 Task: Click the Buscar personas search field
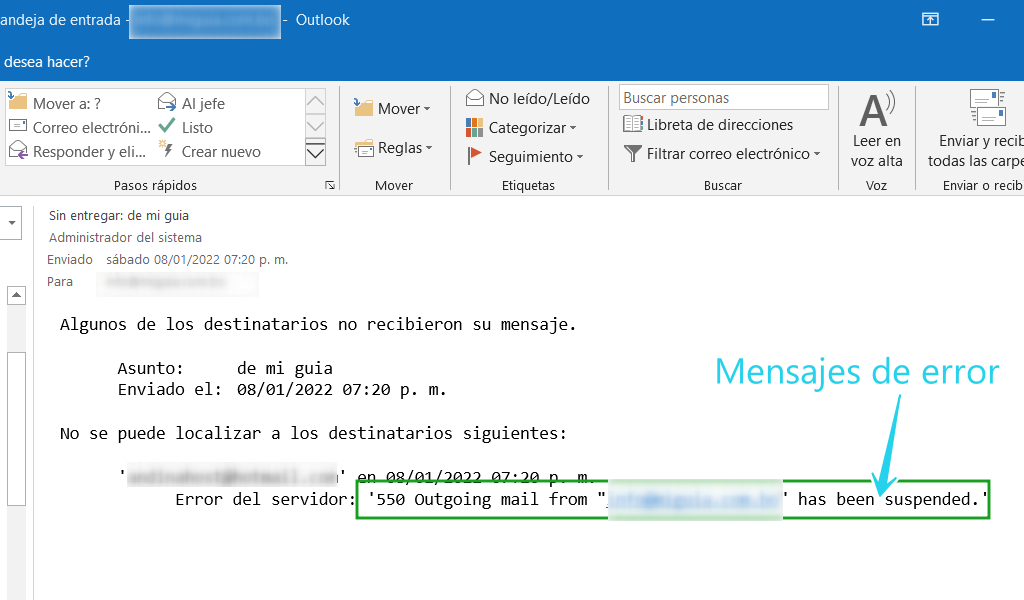click(724, 98)
